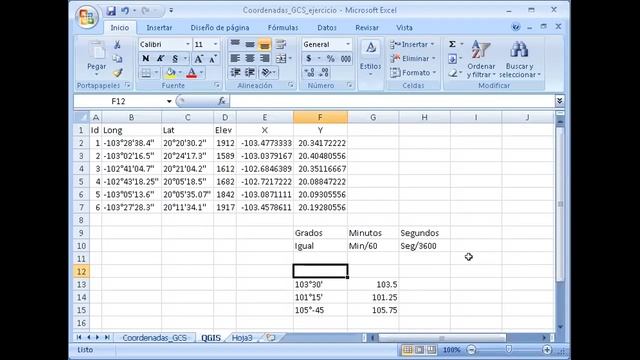Toggle bottom vertical alignment
Viewport: 640px width, 360px height.
pos(264,44)
